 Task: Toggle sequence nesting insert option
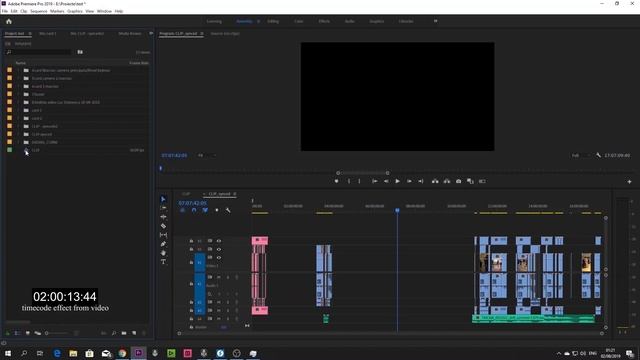pyautogui.click(x=182, y=210)
